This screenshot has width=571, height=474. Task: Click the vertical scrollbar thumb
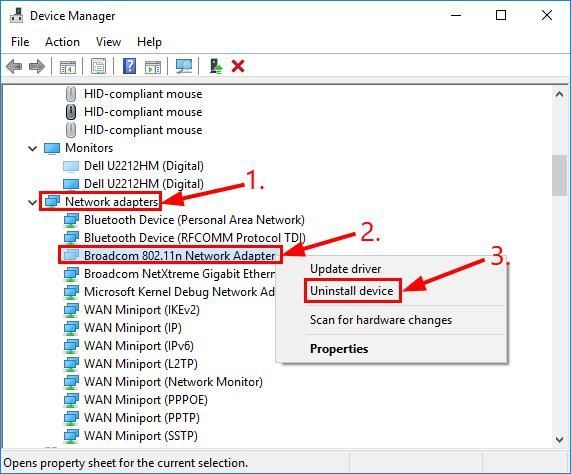tap(559, 175)
